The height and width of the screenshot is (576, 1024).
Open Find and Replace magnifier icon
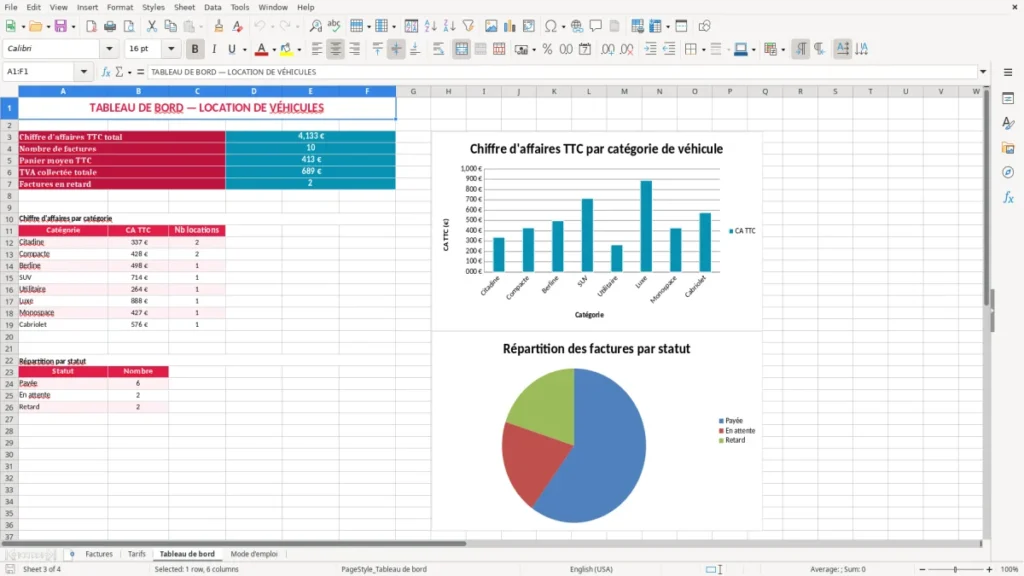tap(315, 26)
